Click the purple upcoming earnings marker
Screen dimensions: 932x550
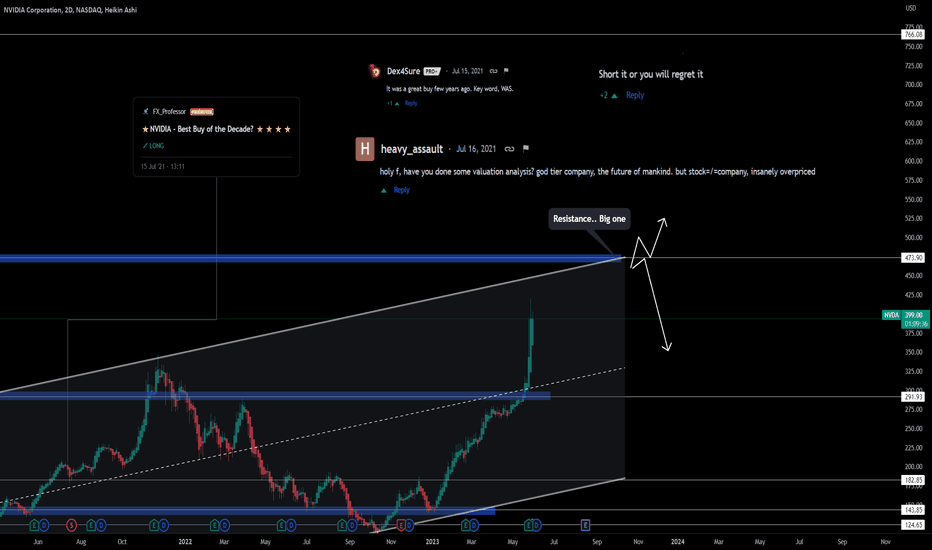pos(585,525)
